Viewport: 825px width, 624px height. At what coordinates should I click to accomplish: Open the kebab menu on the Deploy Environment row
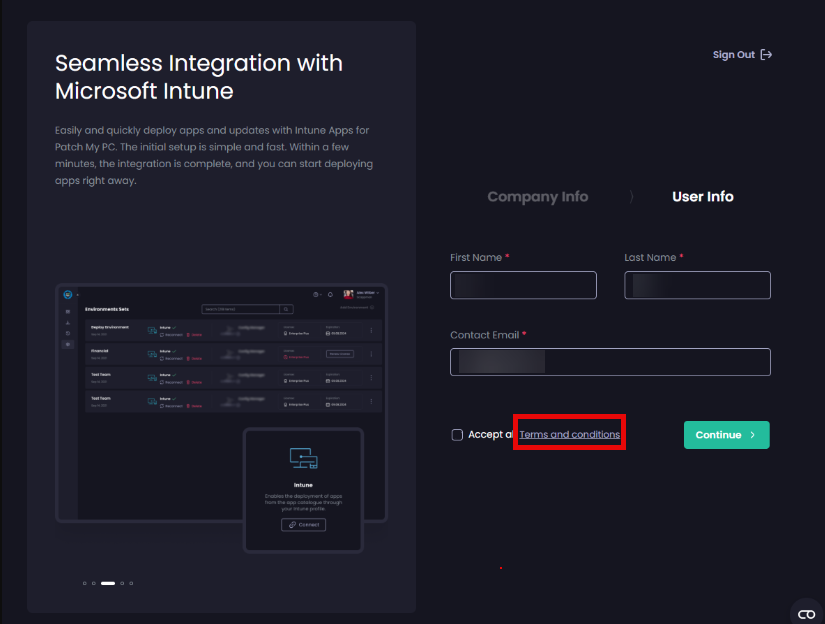(x=370, y=330)
